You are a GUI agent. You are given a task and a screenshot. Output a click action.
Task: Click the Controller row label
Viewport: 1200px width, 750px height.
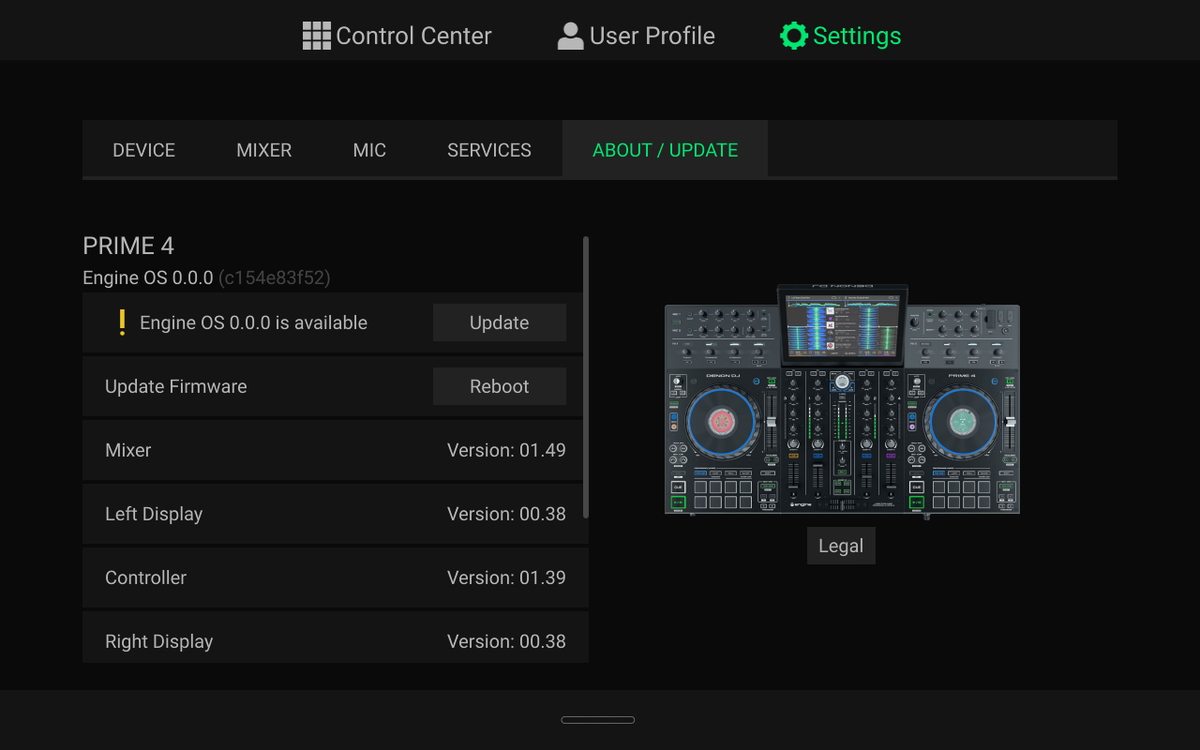tap(146, 578)
